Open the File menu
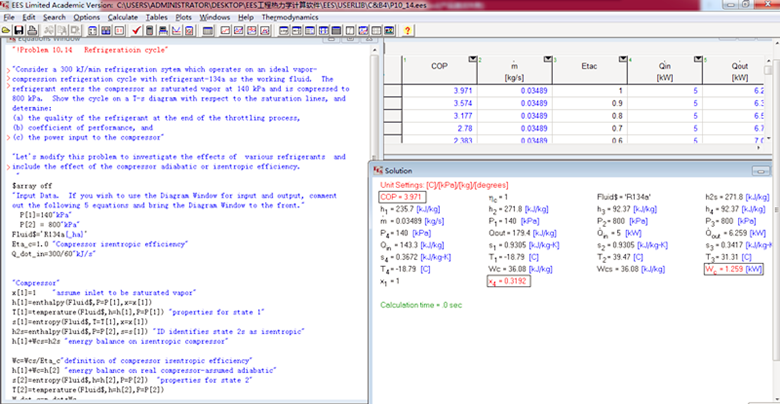The image size is (780, 404). coord(8,17)
